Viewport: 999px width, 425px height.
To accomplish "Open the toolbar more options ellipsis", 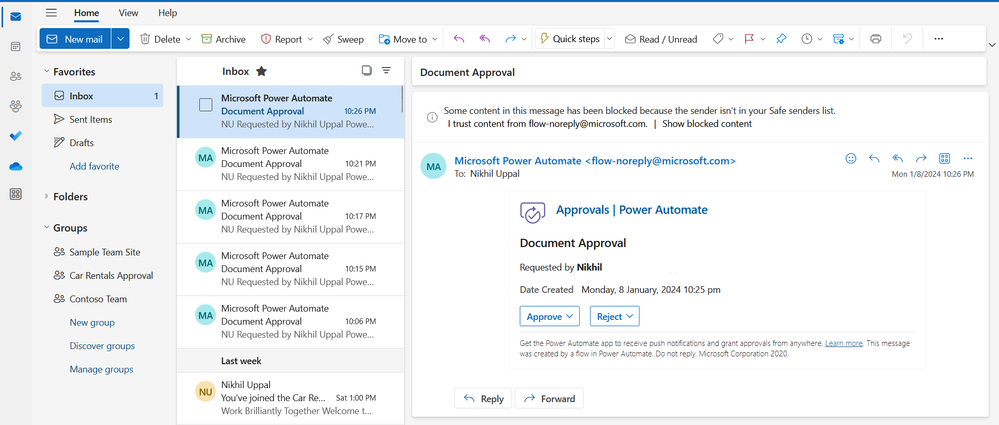I will [938, 39].
